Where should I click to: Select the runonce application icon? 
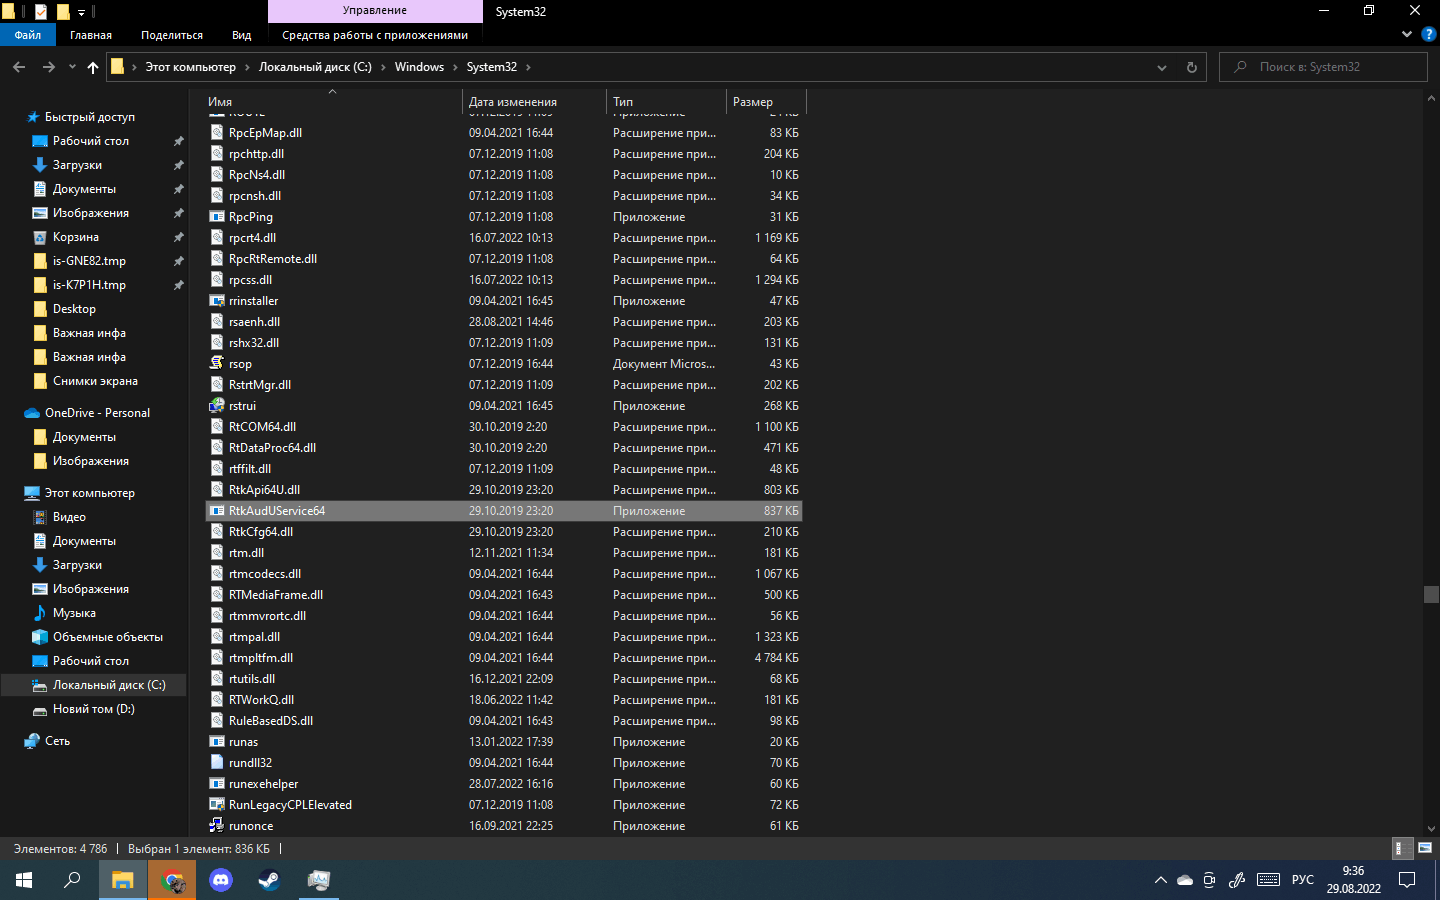pyautogui.click(x=216, y=826)
